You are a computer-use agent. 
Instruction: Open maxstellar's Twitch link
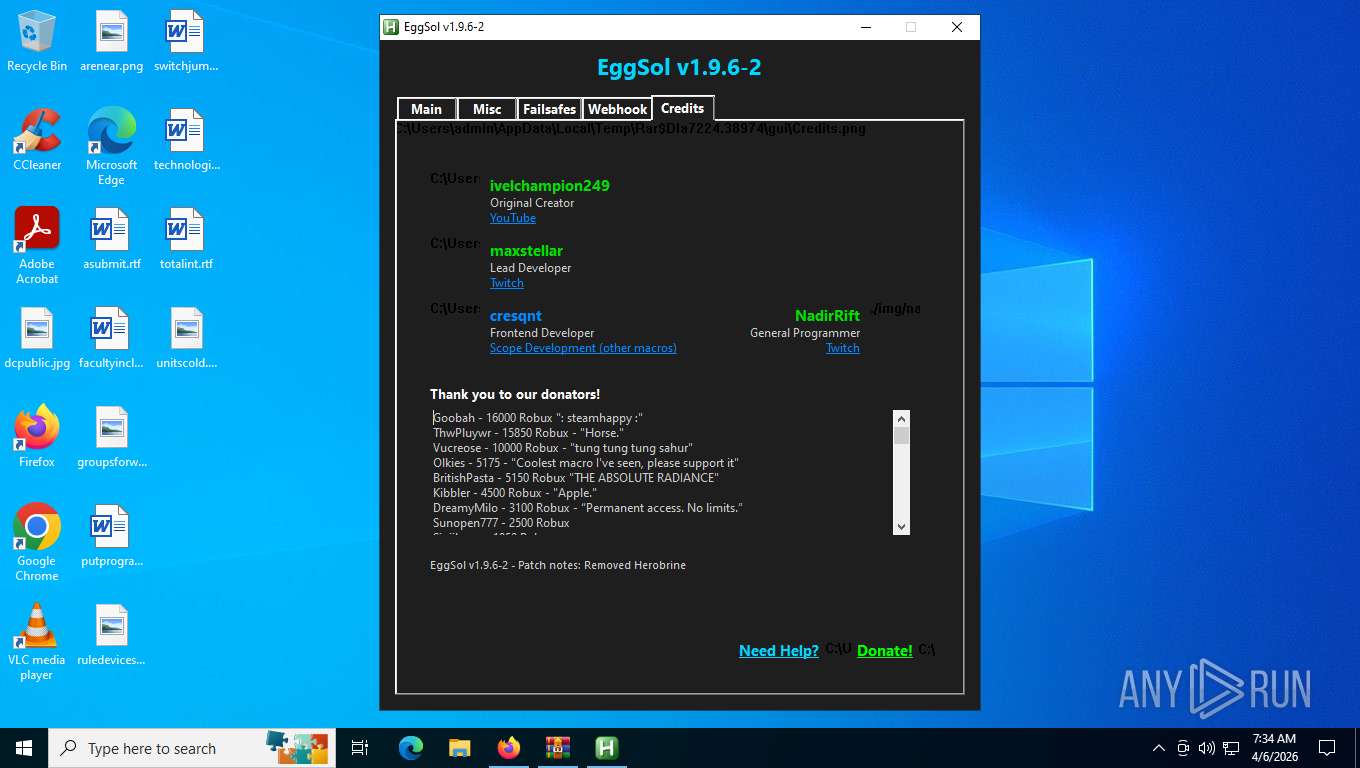507,283
